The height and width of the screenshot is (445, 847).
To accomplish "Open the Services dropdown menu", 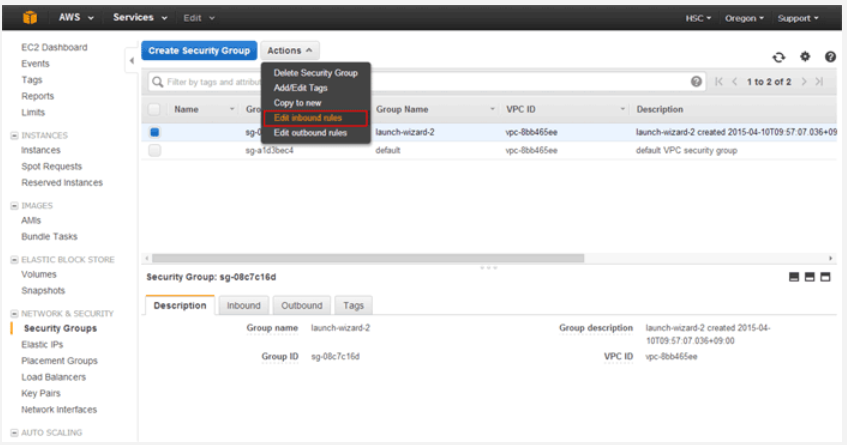I will coord(140,17).
